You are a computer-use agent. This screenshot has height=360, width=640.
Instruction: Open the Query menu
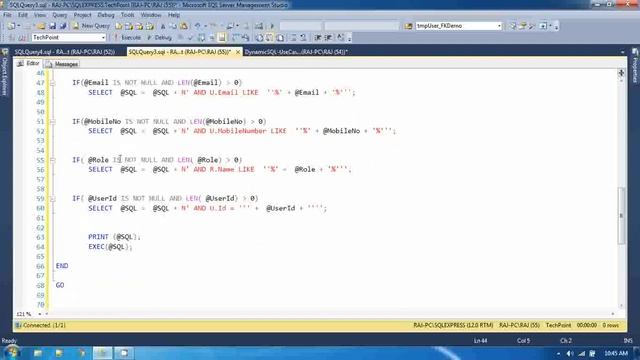[60, 15]
